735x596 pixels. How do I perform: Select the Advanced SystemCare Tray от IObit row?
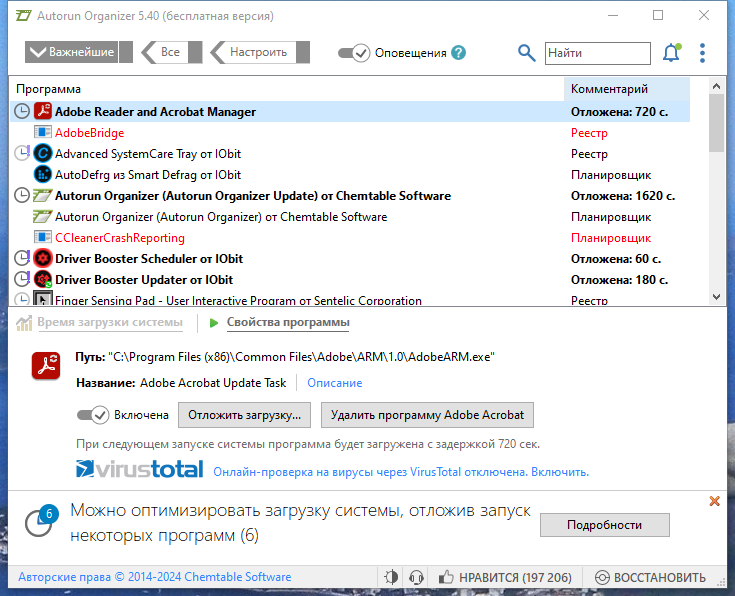pyautogui.click(x=350, y=153)
